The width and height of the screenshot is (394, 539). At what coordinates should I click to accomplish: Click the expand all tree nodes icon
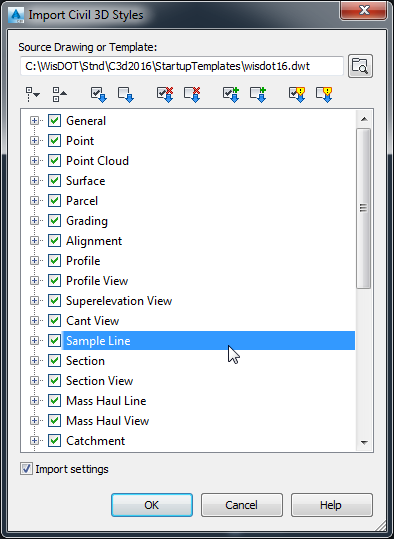pyautogui.click(x=33, y=94)
